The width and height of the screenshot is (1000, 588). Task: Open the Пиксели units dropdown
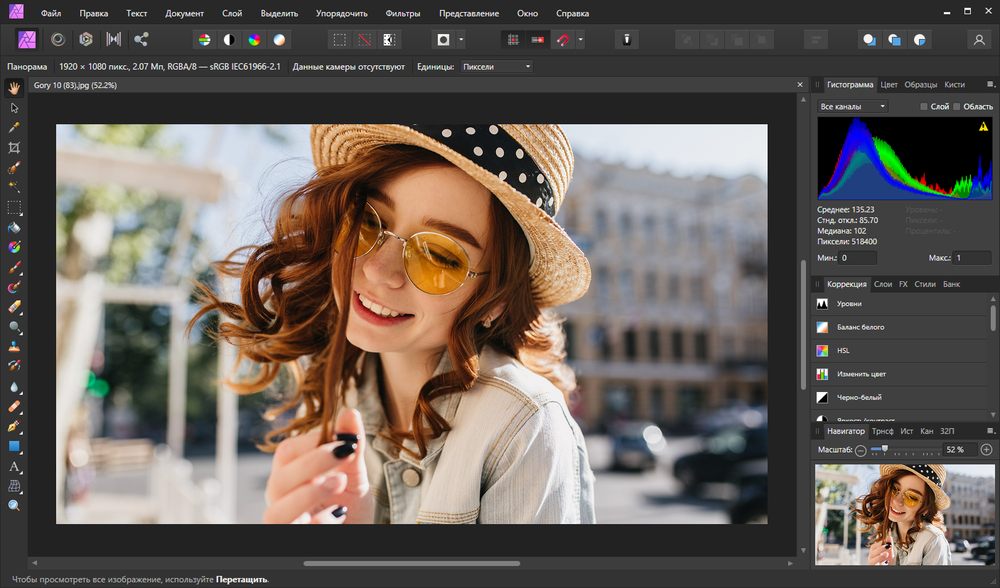[x=496, y=66]
